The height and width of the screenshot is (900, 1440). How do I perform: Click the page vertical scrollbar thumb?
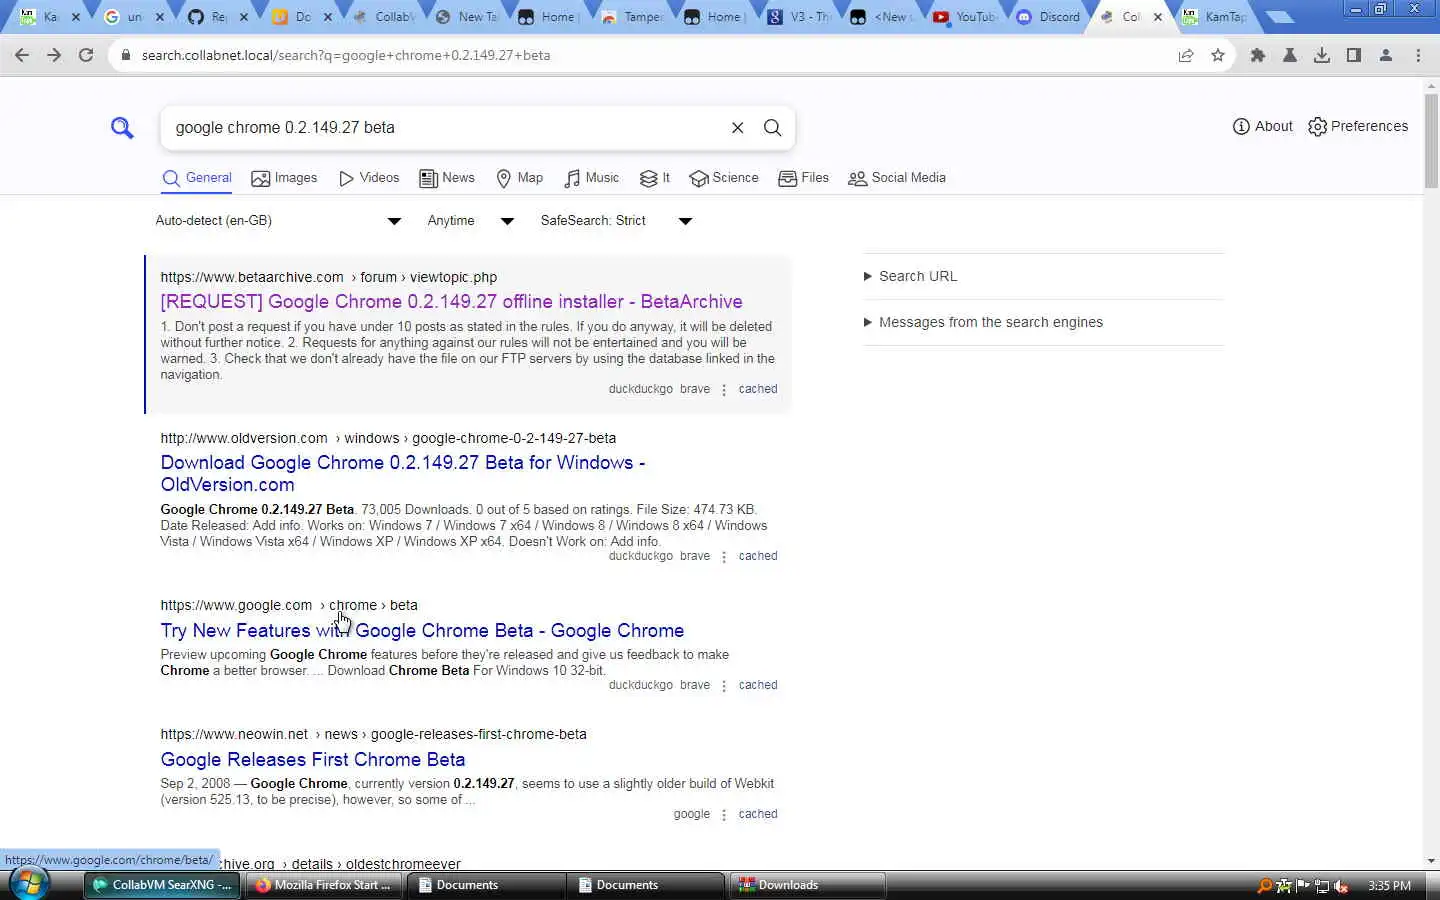pos(1431,141)
